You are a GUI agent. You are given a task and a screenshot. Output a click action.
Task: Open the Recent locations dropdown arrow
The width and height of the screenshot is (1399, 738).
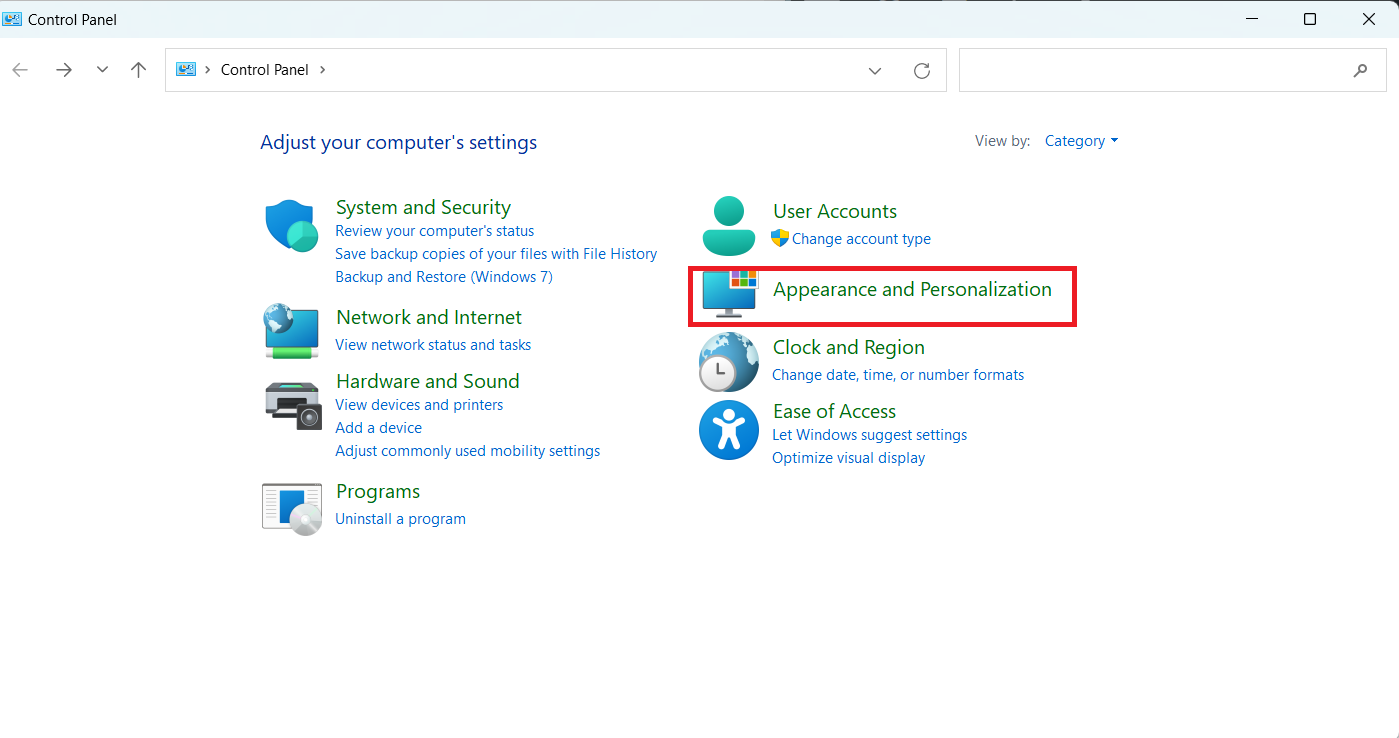click(102, 70)
